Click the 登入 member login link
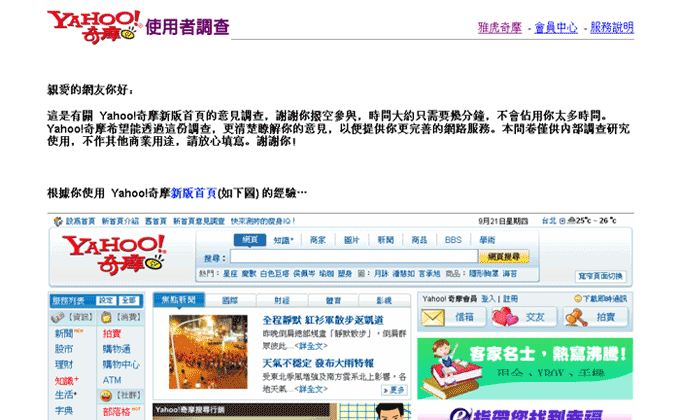The height and width of the screenshot is (420, 680). [x=488, y=299]
